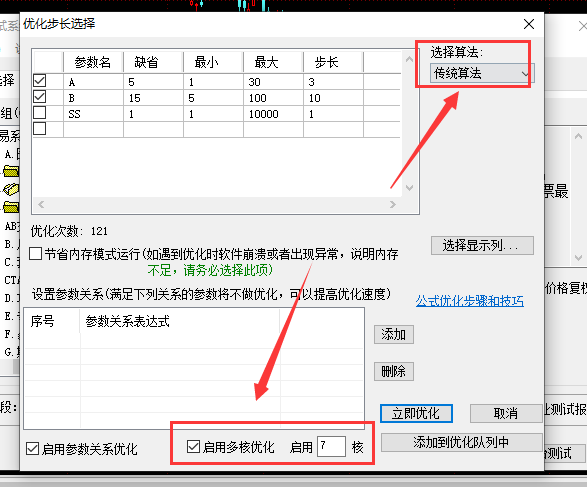587x487 pixels.
Task: Start optimization with 立即优化
Action: [x=416, y=413]
